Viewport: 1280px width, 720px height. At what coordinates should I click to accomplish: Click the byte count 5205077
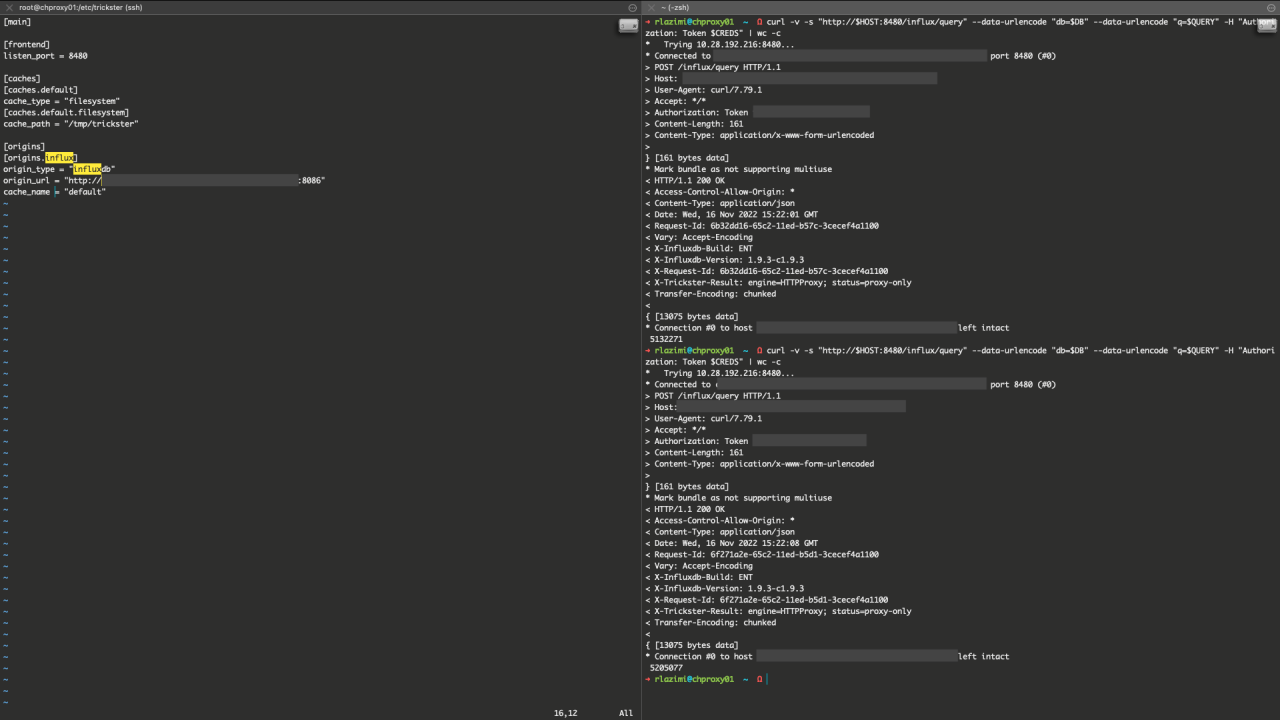pos(666,668)
